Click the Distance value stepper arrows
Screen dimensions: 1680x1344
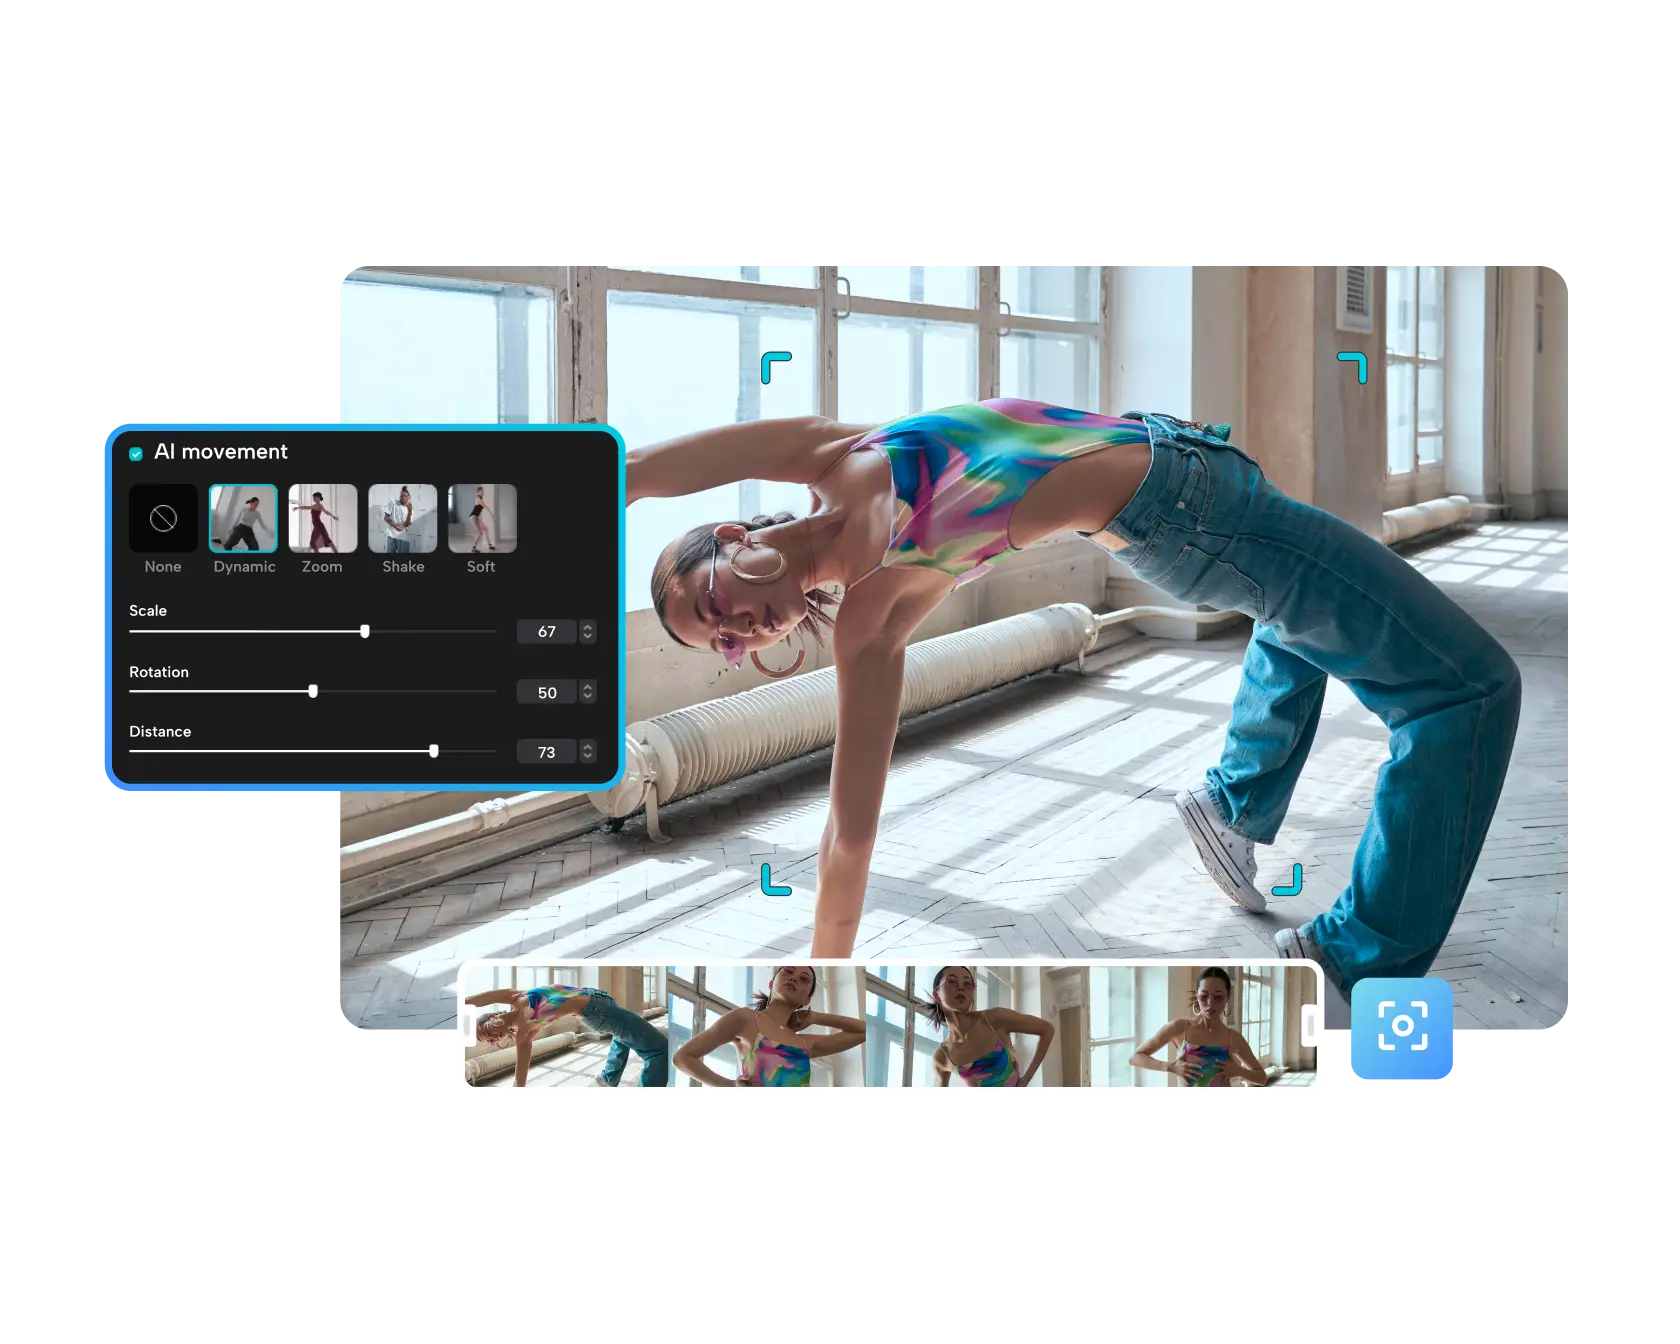(x=588, y=752)
